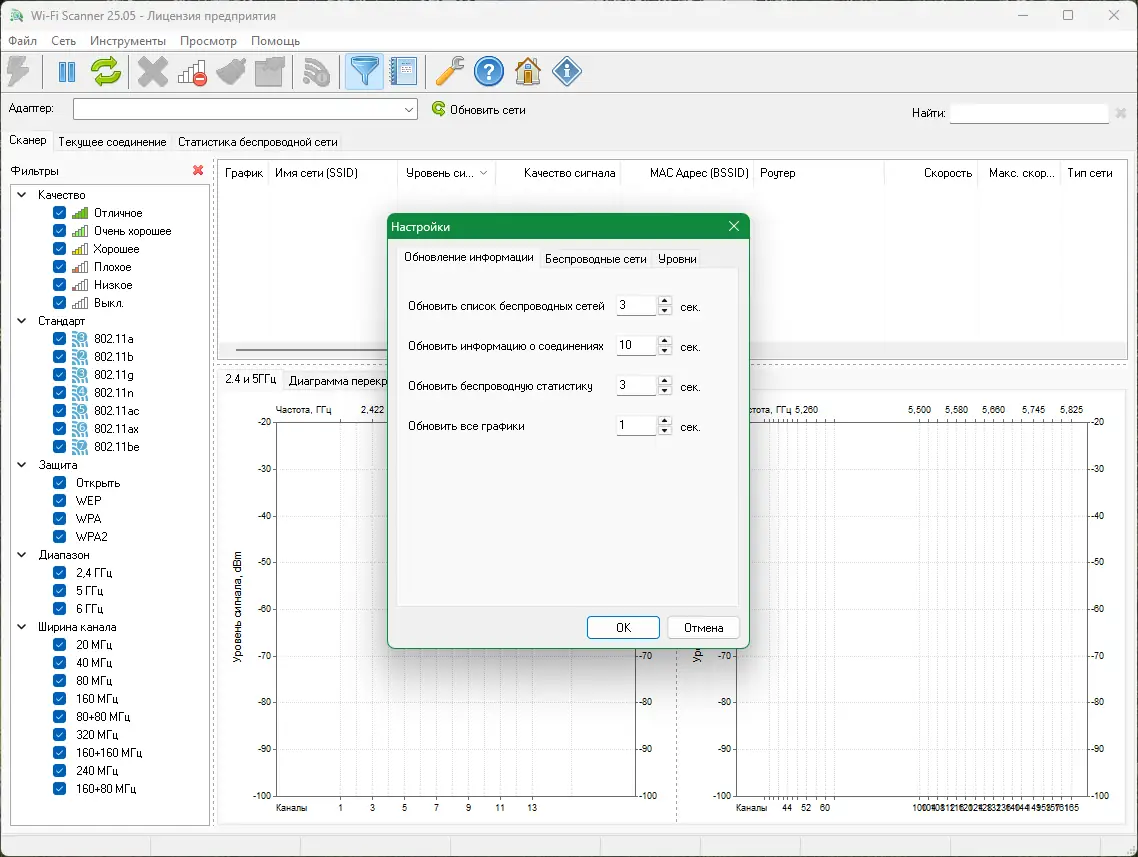Click the Pause scanning toolbar icon
Viewport: 1138px width, 857px height.
tap(67, 71)
